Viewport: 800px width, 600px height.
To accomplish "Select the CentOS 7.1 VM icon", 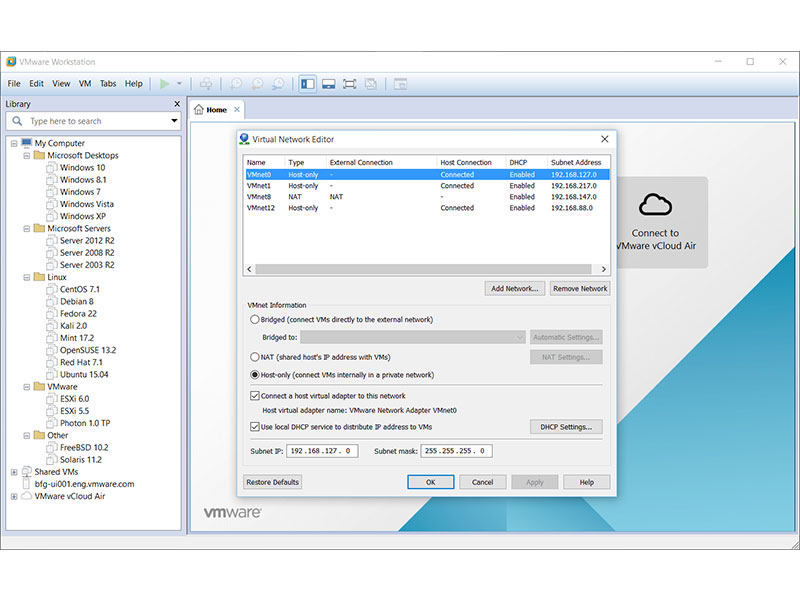I will click(x=52, y=289).
